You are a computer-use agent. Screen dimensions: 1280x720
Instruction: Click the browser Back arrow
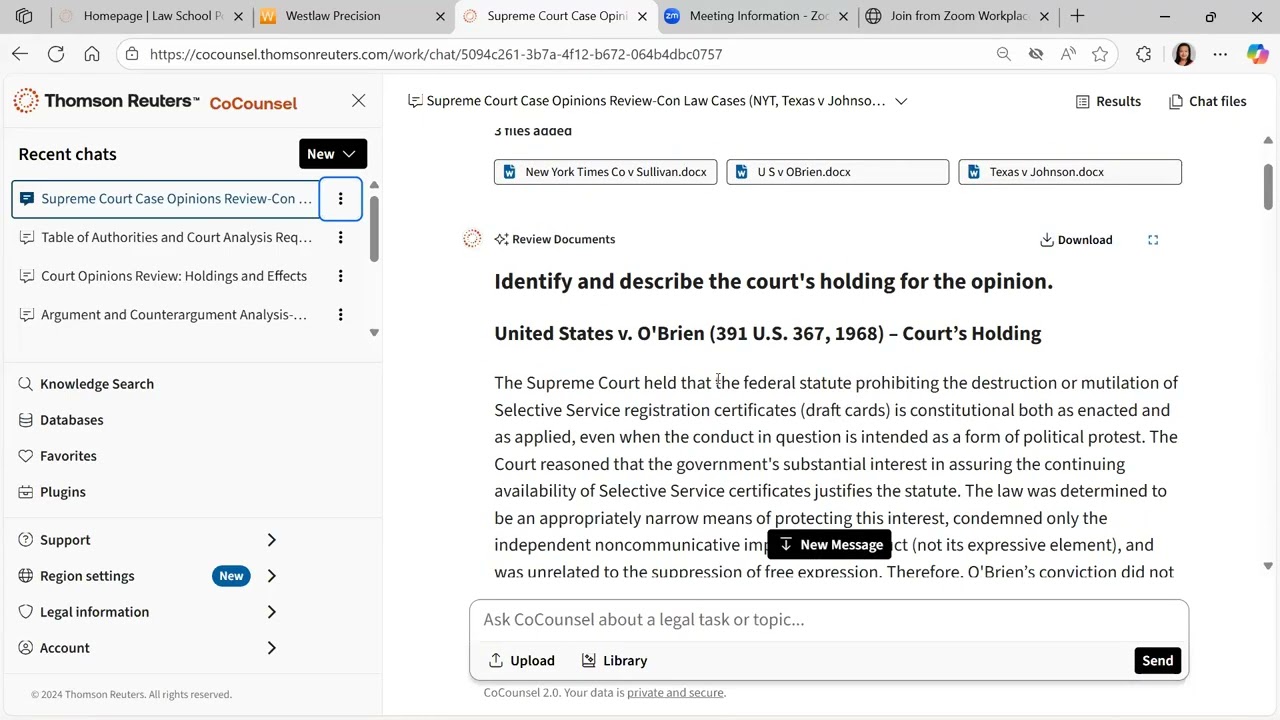coord(20,54)
